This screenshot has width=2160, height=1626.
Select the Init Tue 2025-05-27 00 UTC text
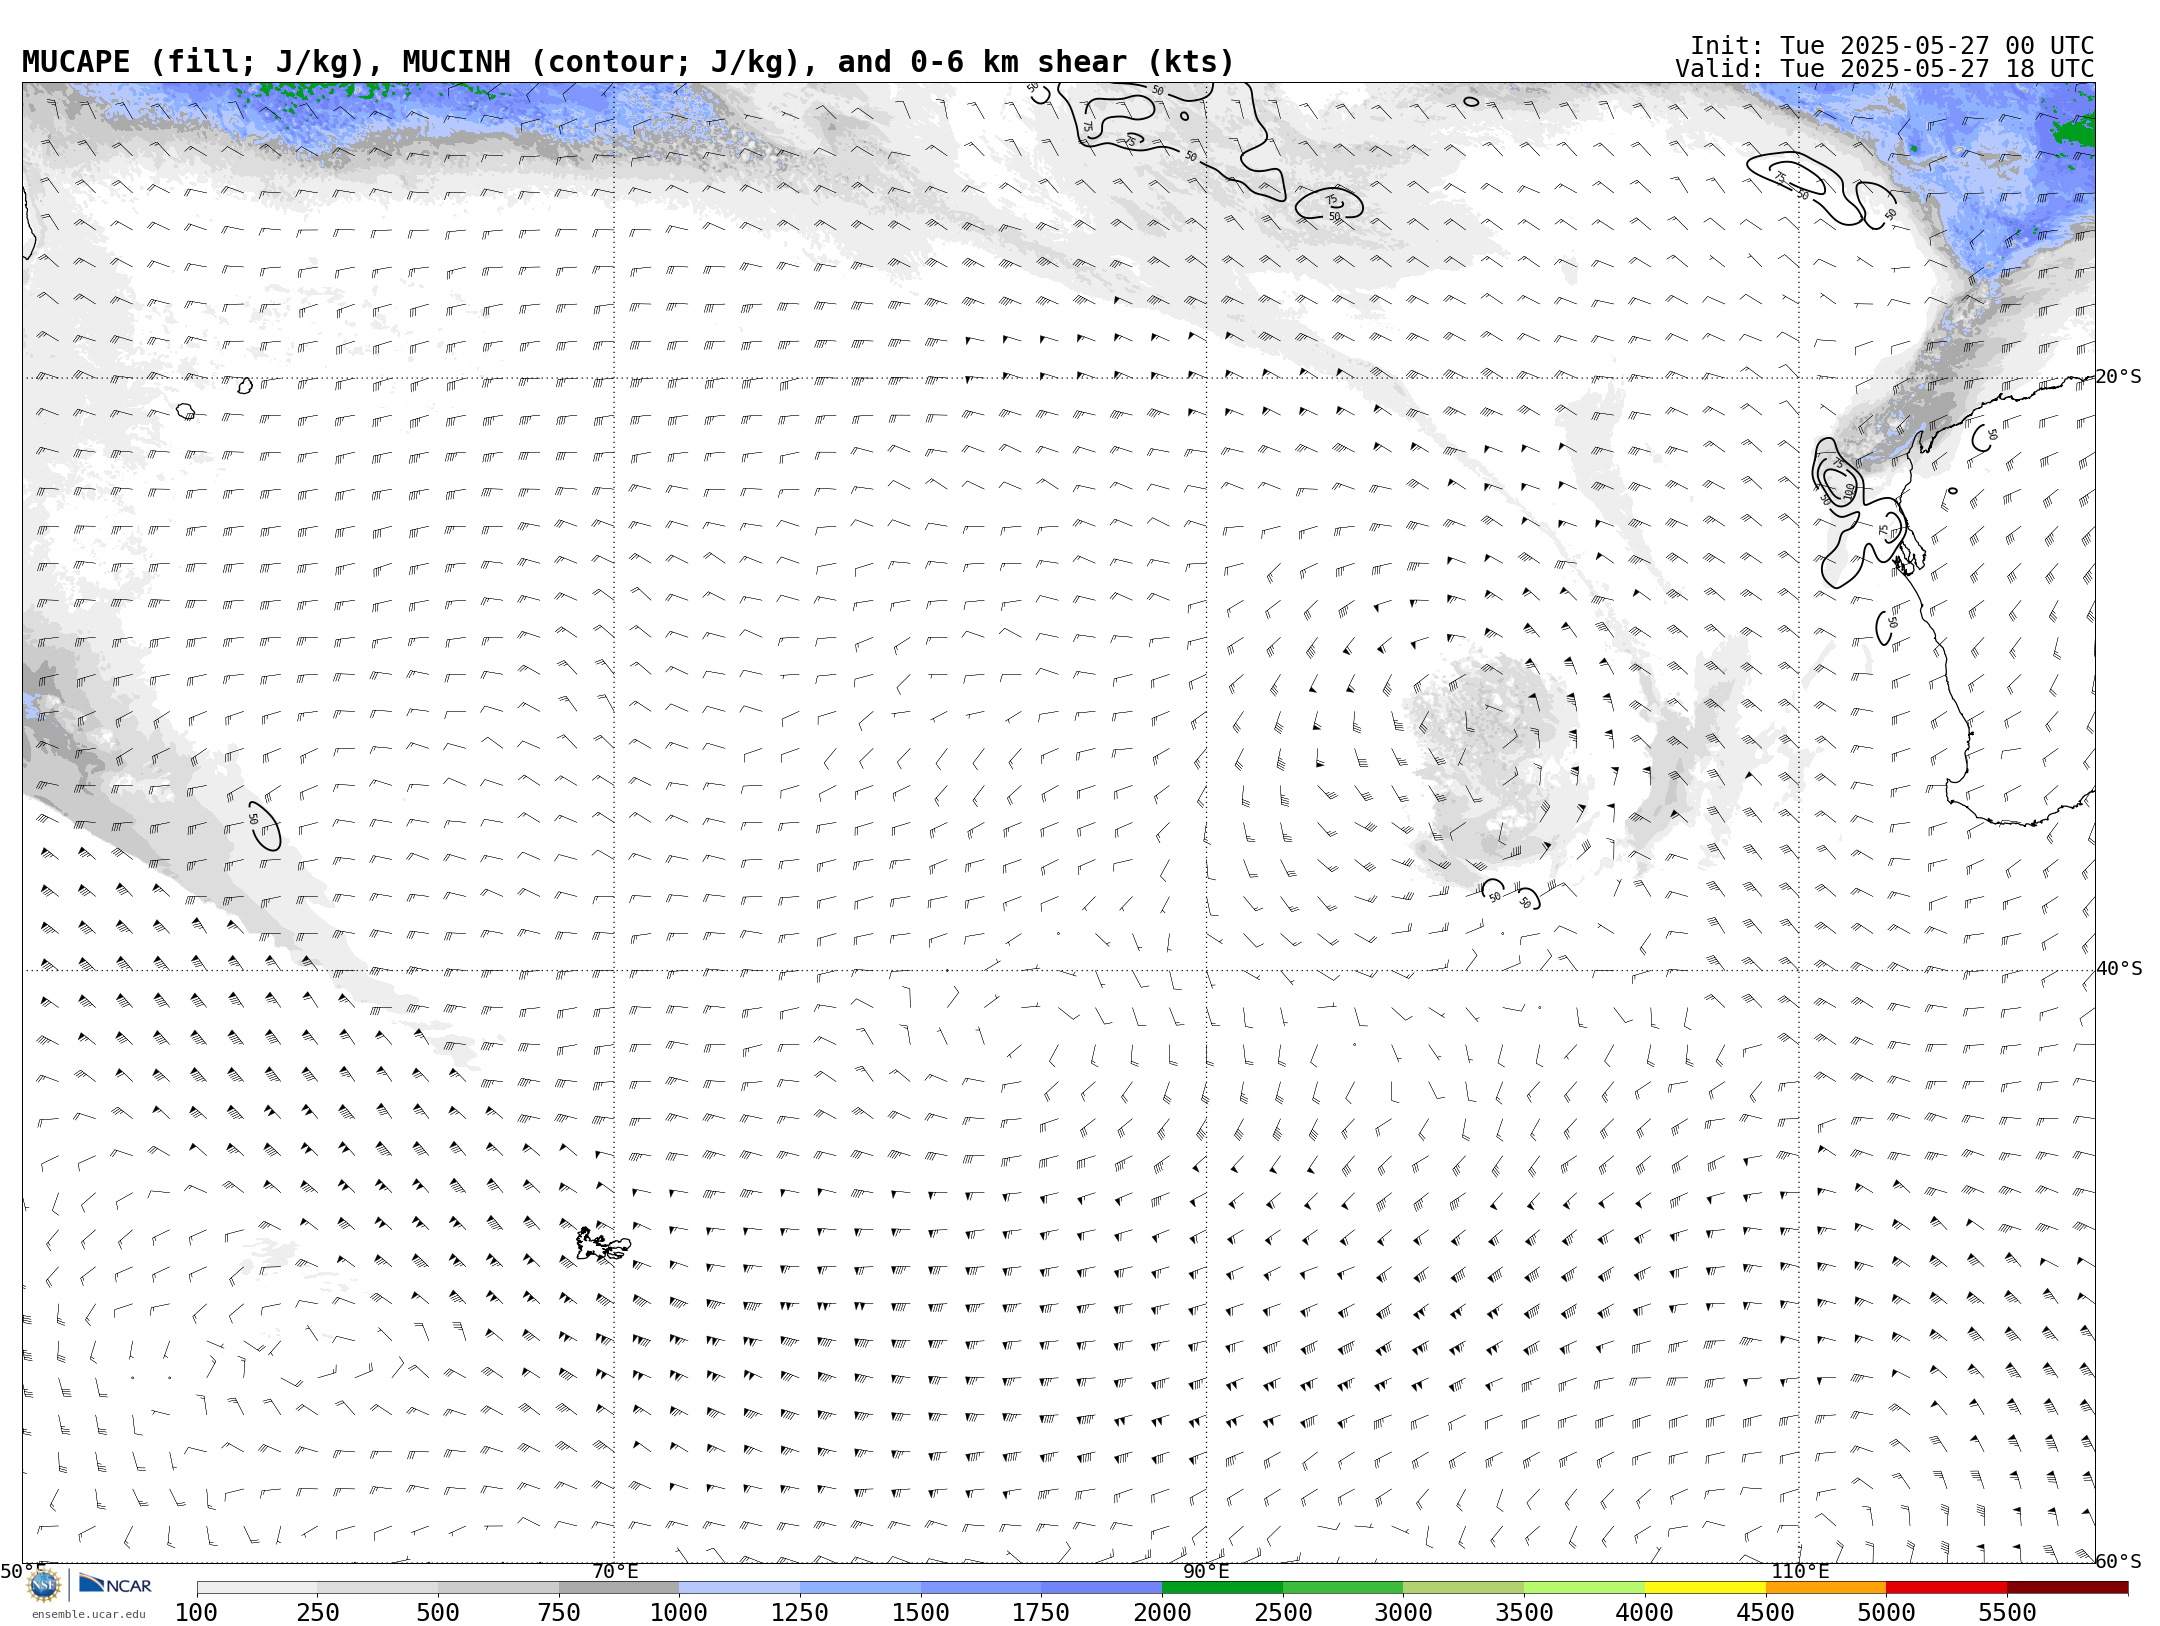tap(1892, 46)
